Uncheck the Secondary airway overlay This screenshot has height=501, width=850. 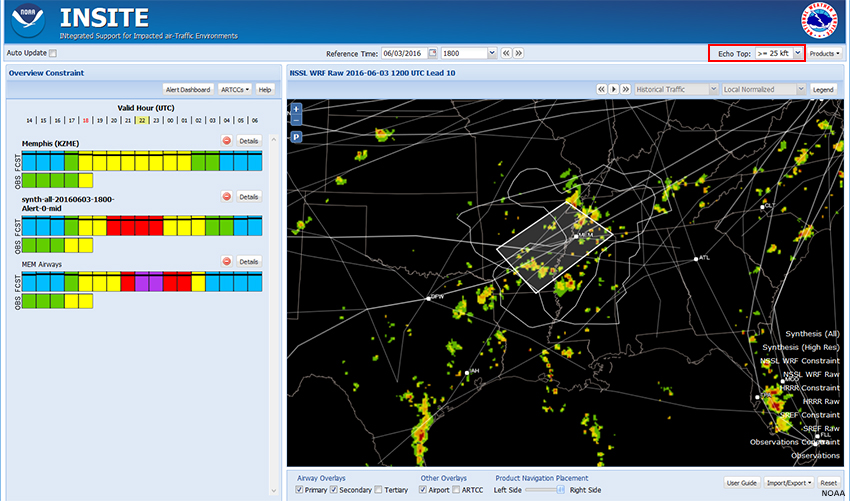pyautogui.click(x=334, y=490)
